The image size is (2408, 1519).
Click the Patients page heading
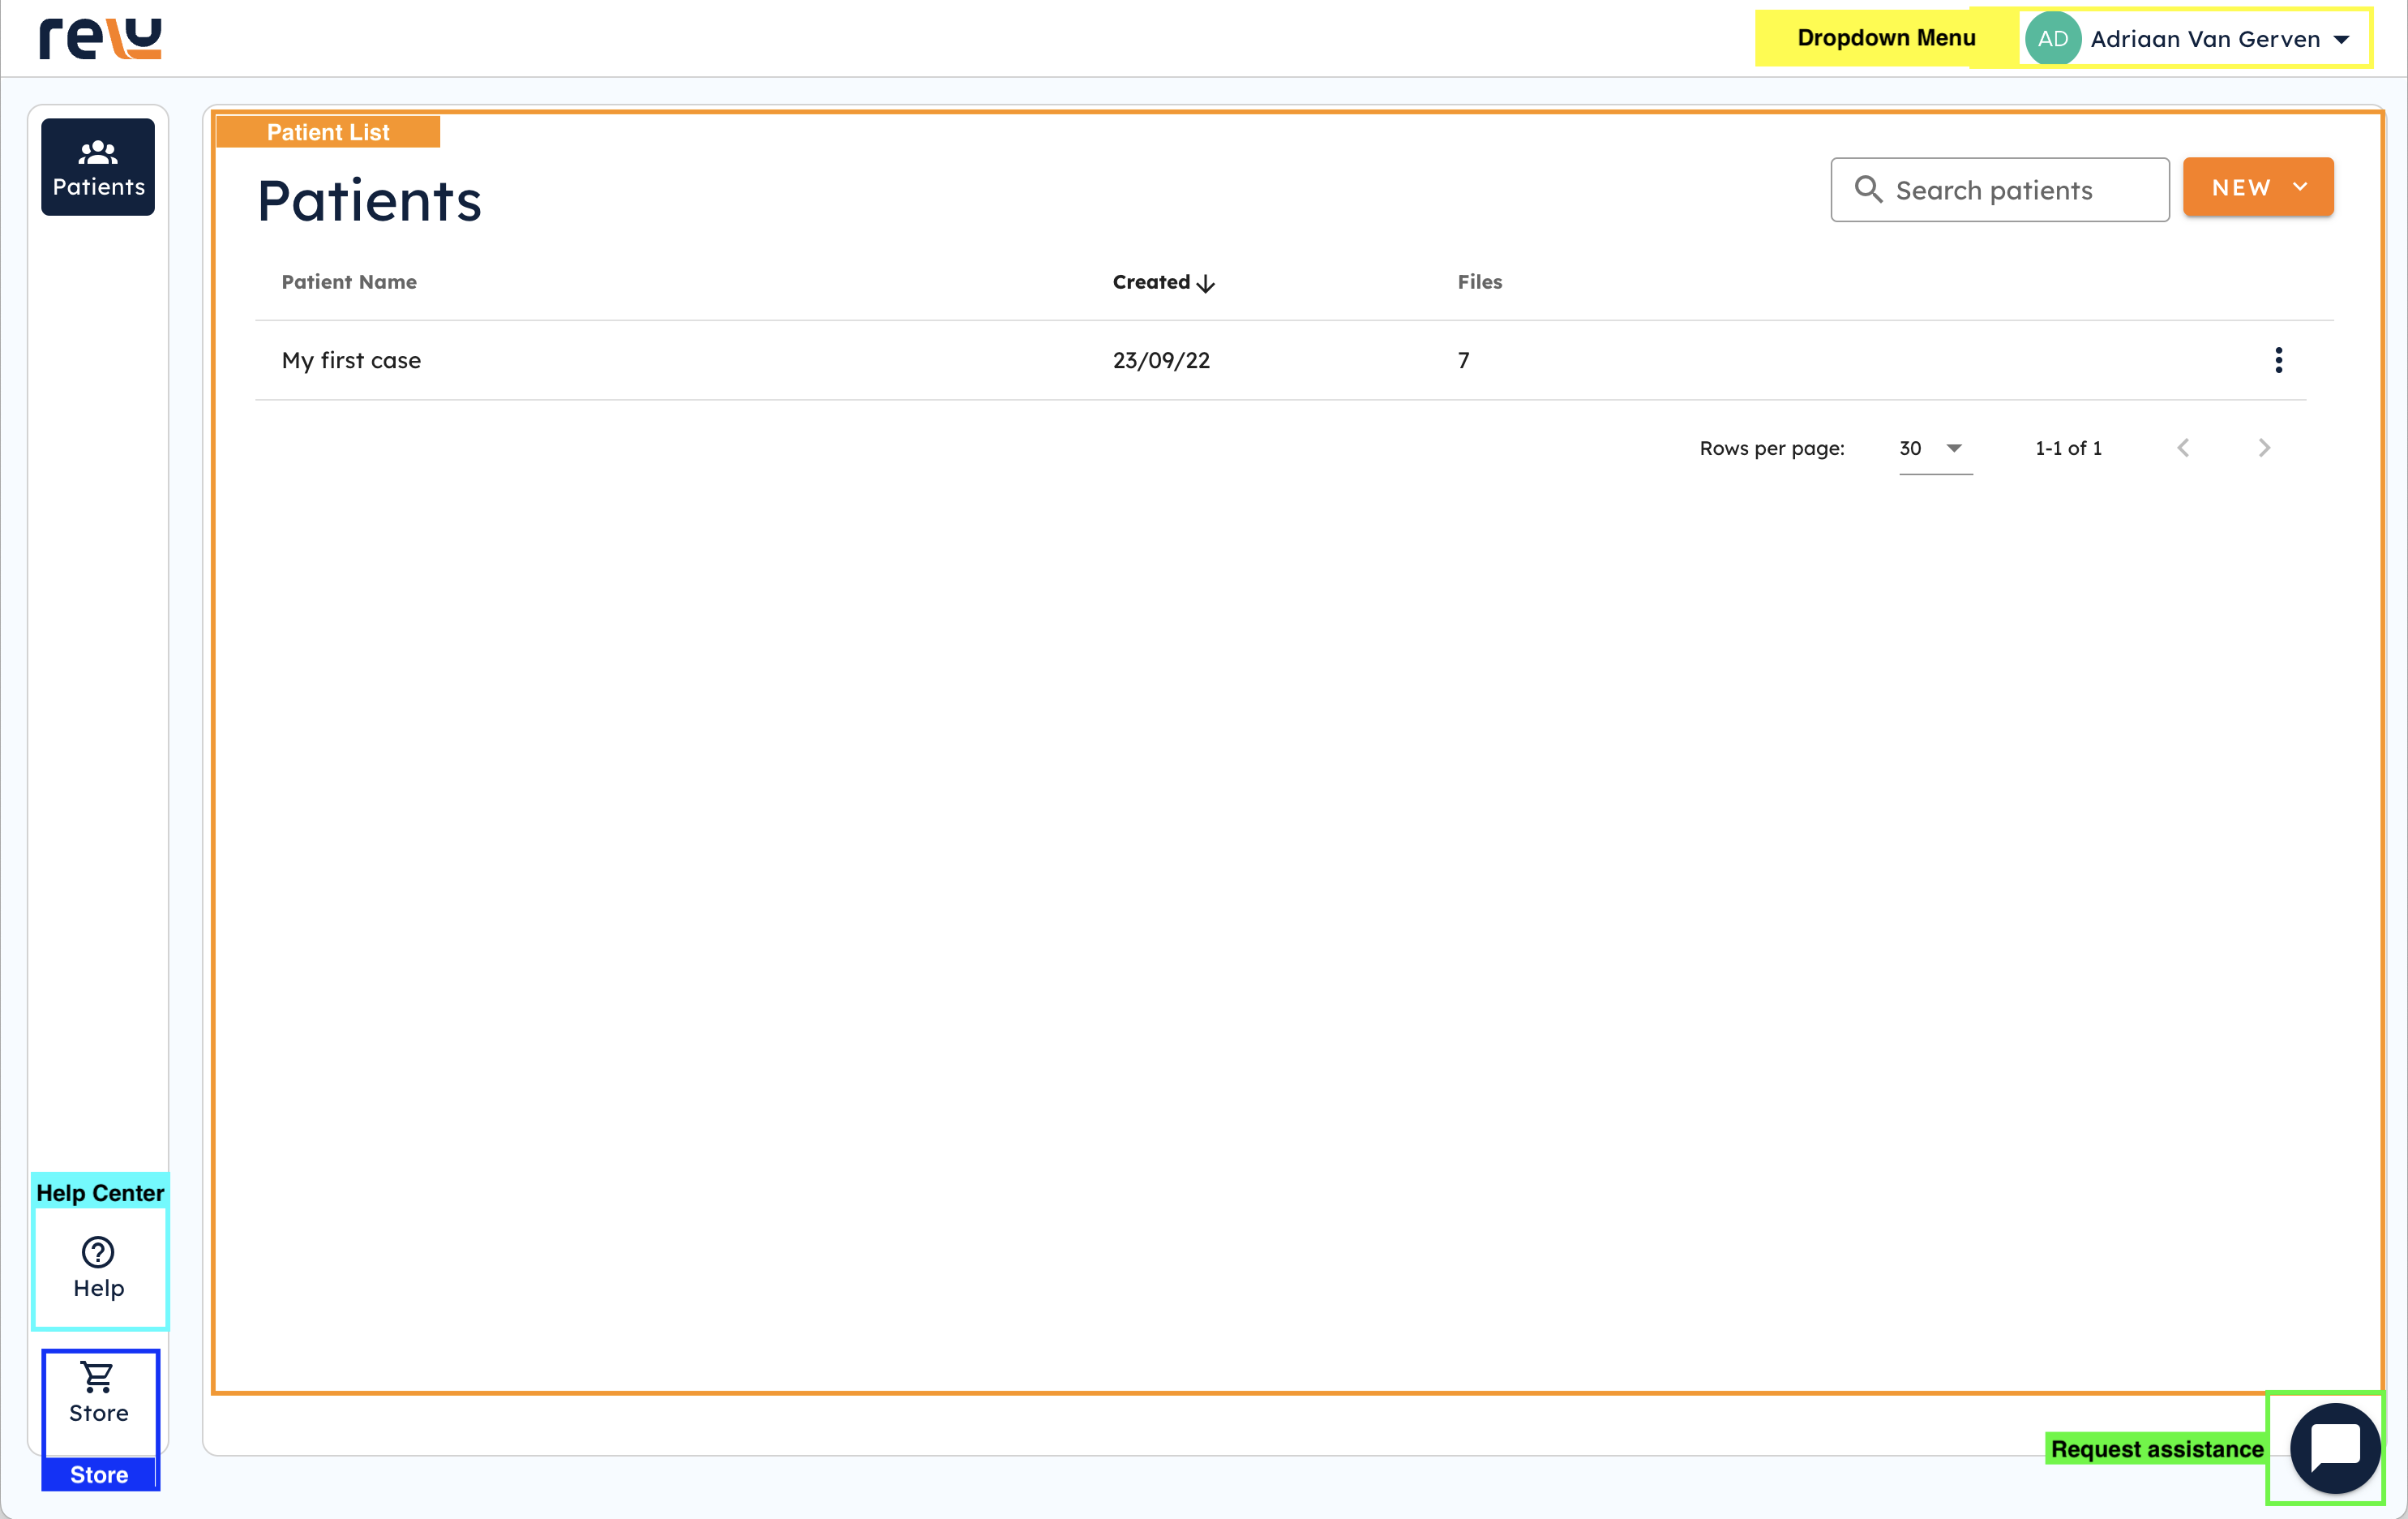(369, 200)
